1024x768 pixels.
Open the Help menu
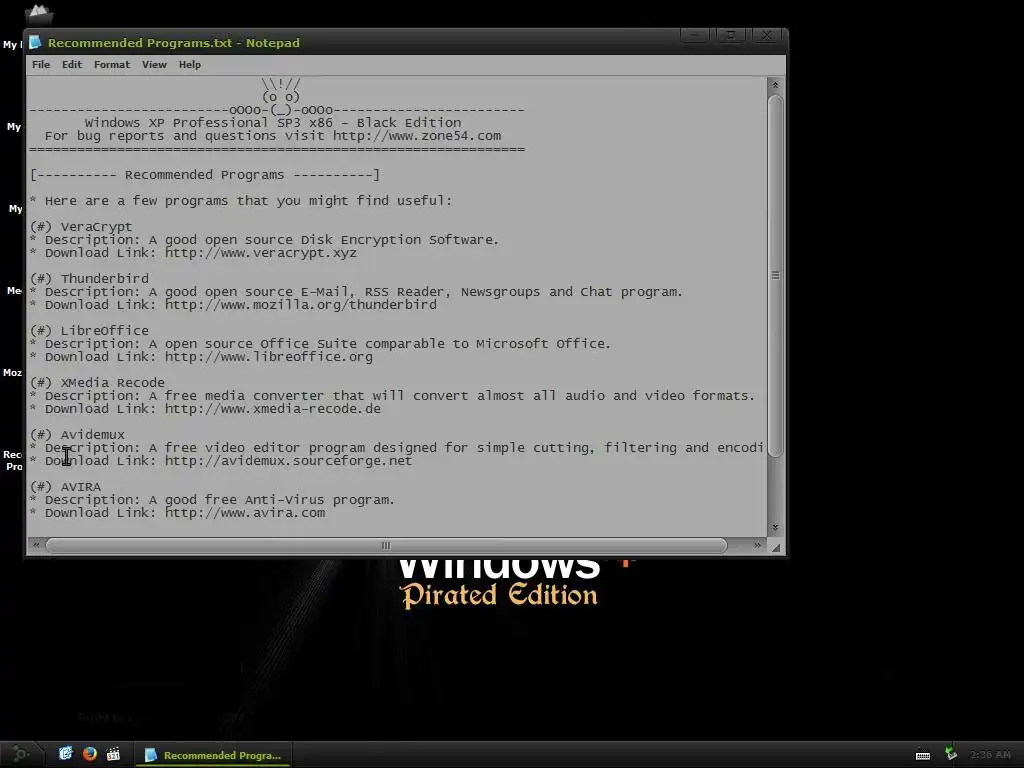point(189,65)
